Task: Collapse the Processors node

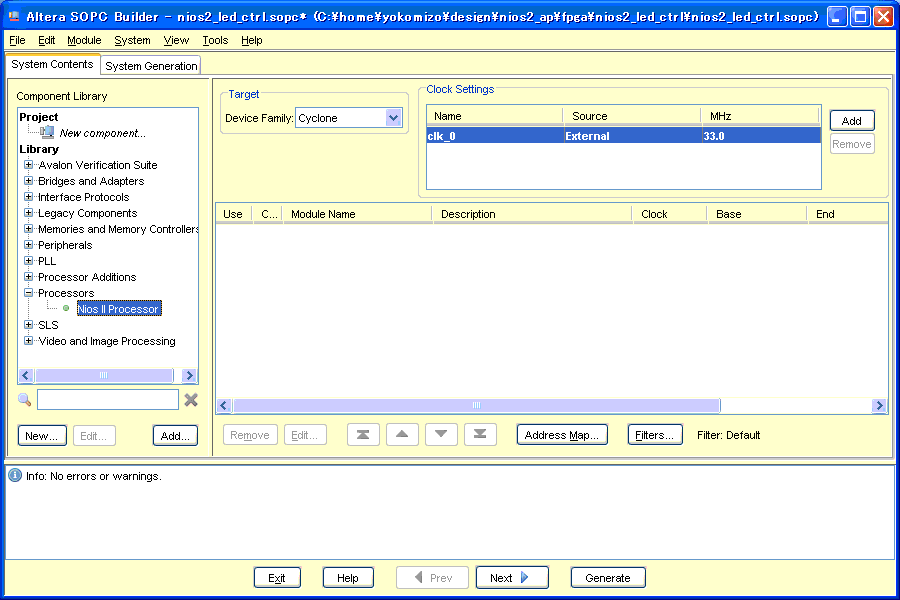Action: 28,293
